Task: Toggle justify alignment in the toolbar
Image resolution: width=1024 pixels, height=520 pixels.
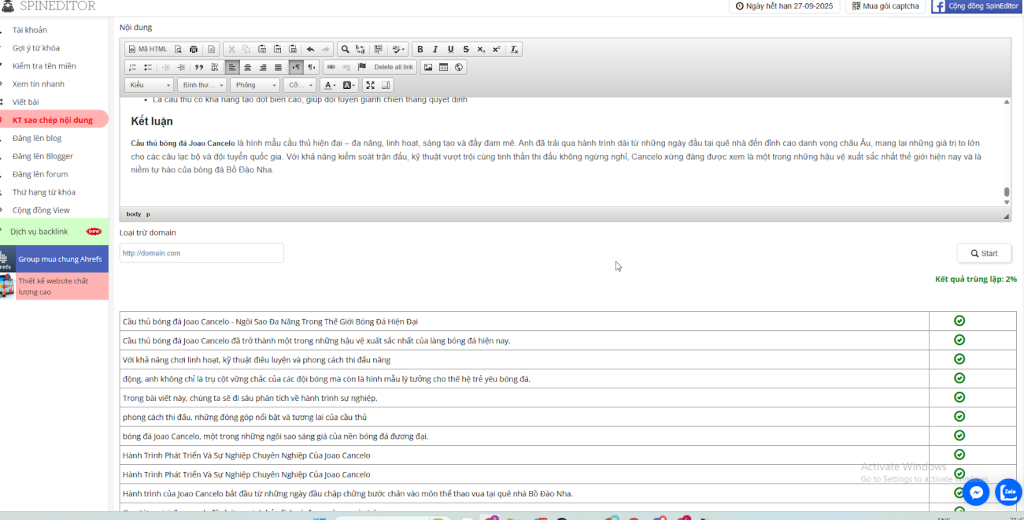Action: pyautogui.click(x=278, y=67)
